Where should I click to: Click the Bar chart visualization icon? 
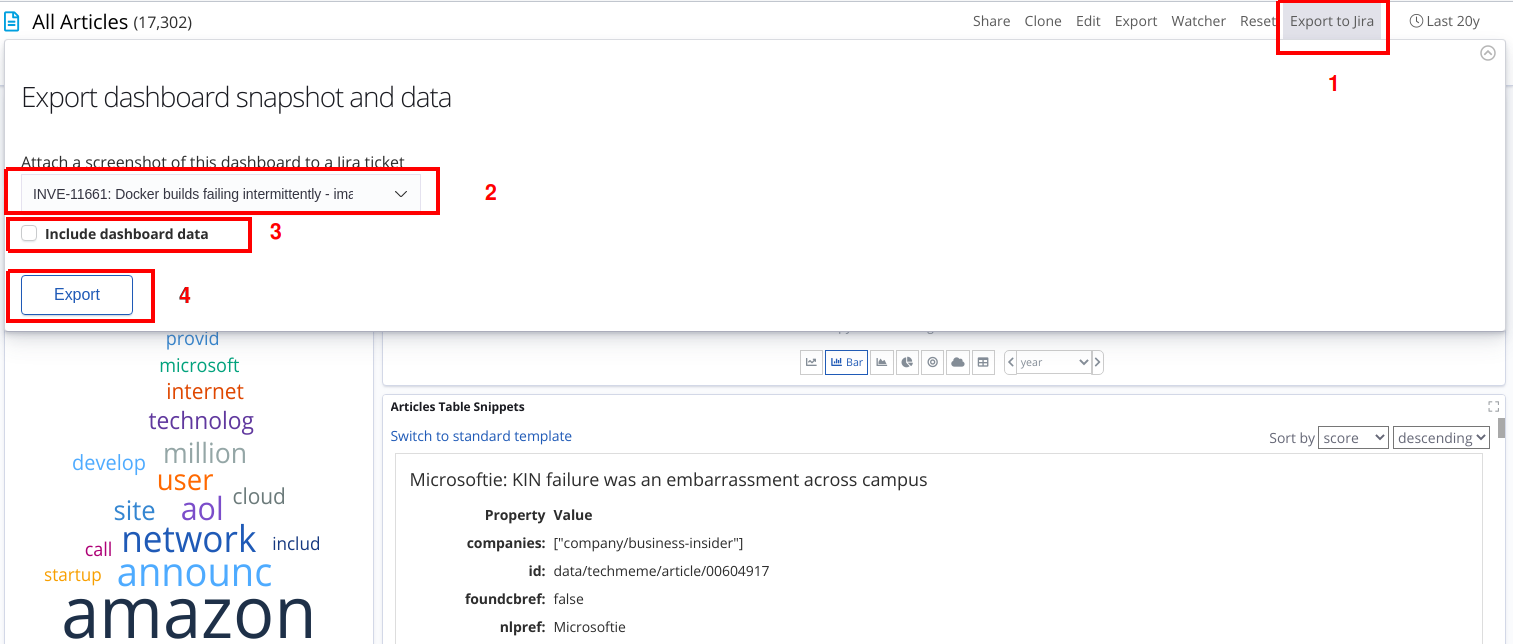click(x=845, y=362)
